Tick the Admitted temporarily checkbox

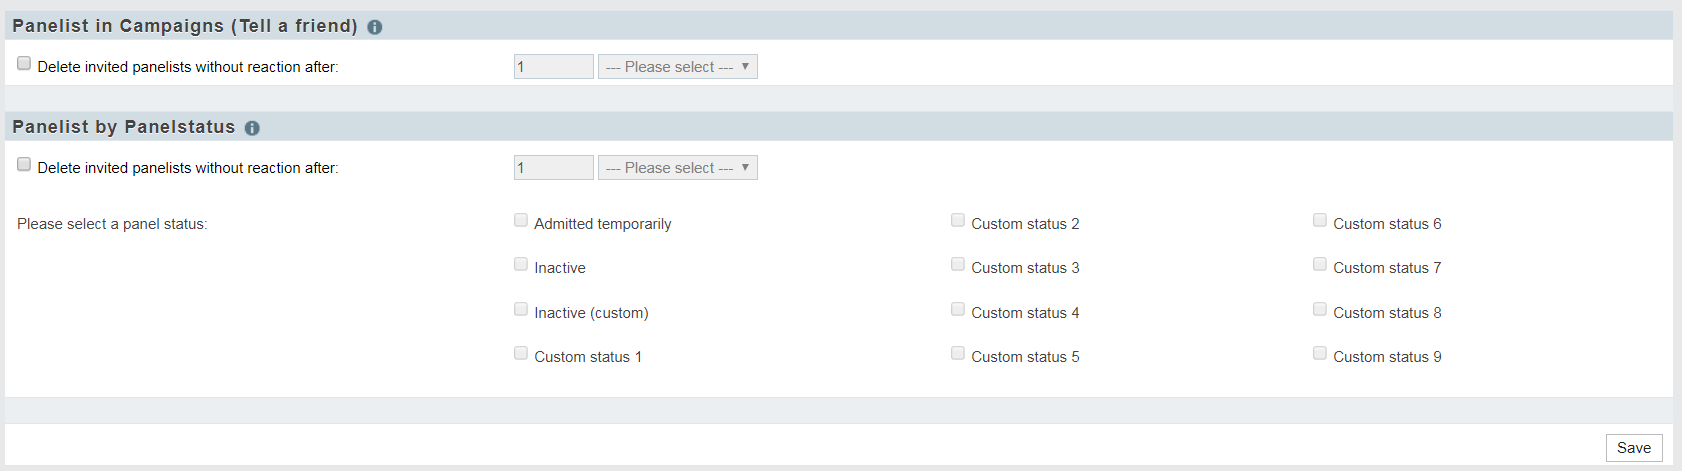pyautogui.click(x=521, y=220)
